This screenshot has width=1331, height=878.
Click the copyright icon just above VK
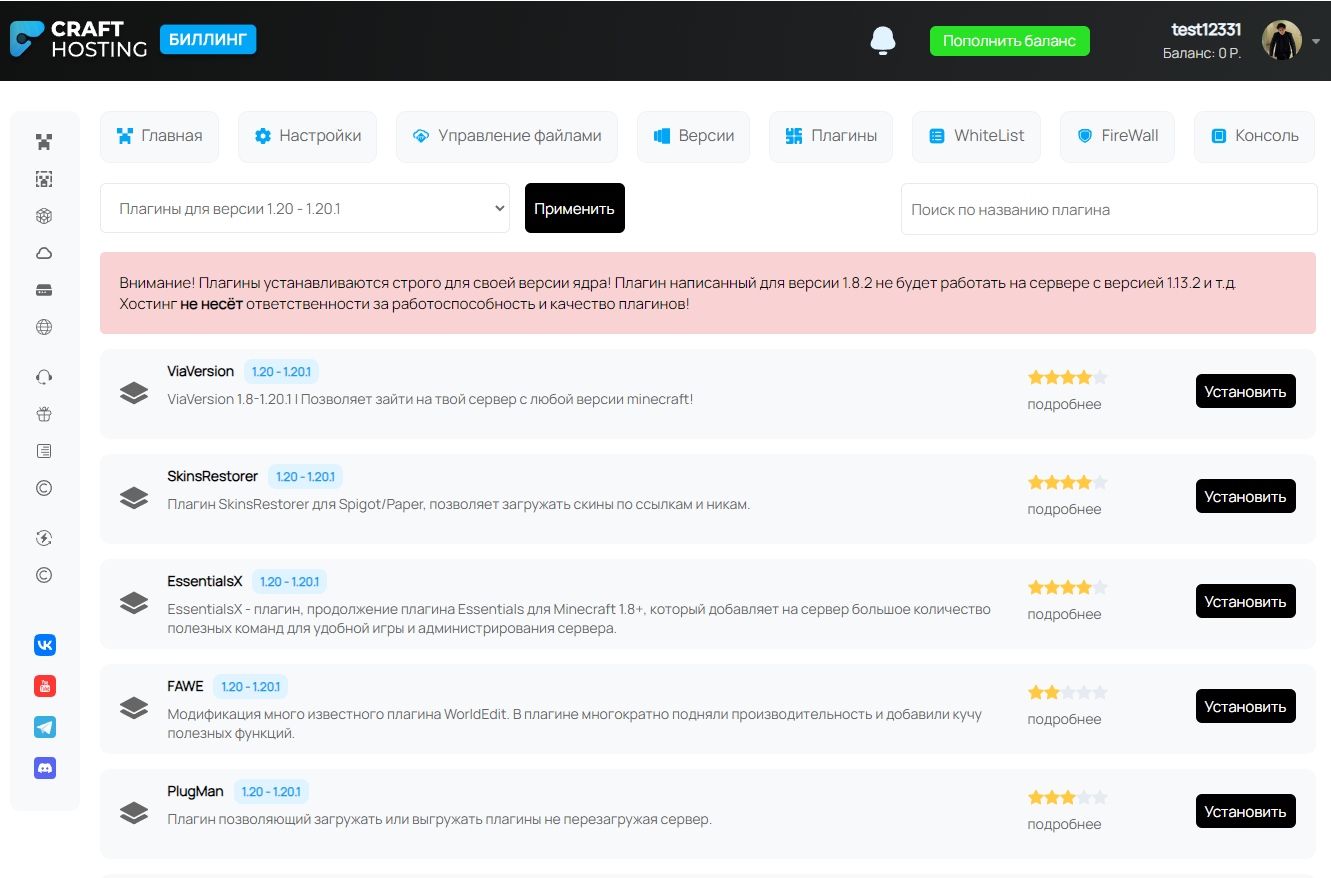pos(44,575)
